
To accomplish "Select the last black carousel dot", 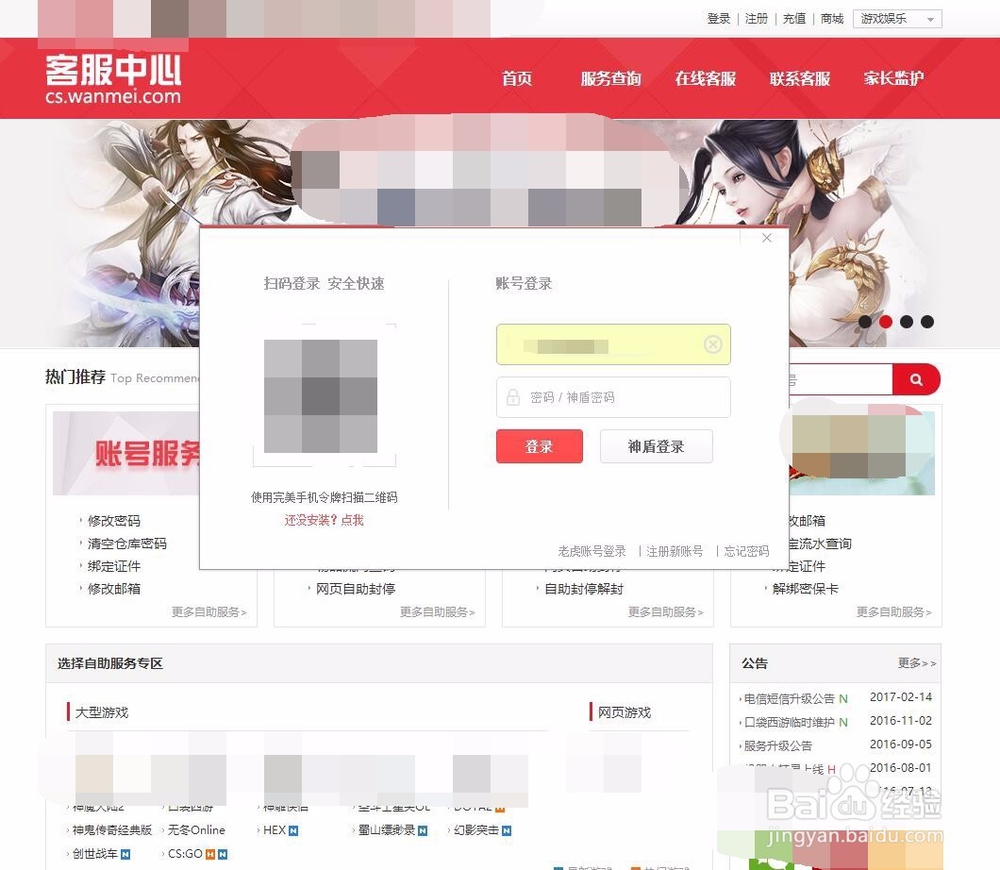I will coord(926,321).
